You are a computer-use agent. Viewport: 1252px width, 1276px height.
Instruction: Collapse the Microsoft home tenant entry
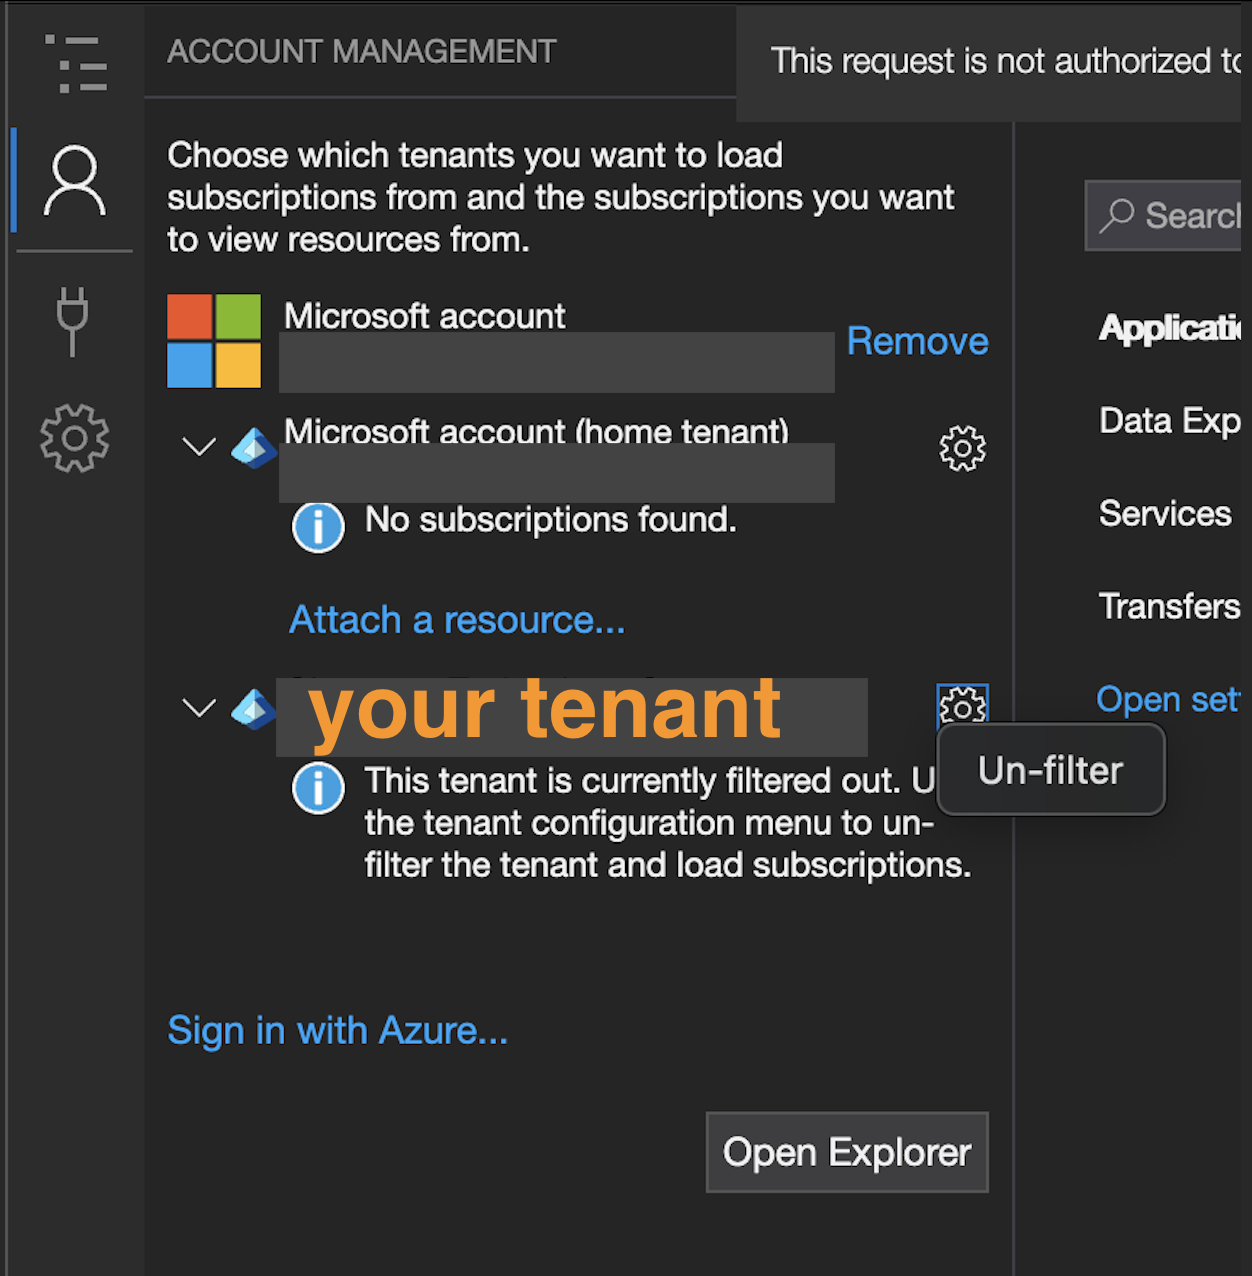198,447
